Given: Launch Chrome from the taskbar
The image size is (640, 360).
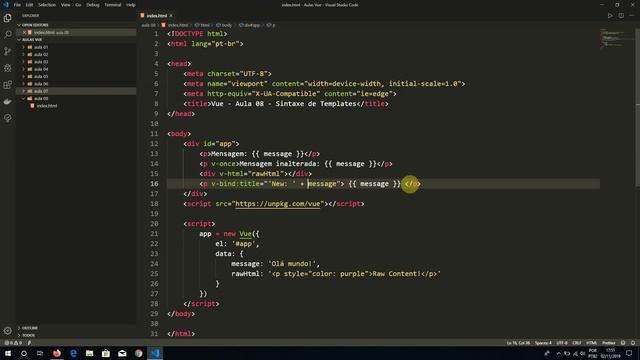Looking at the screenshot, I should coord(139,353).
